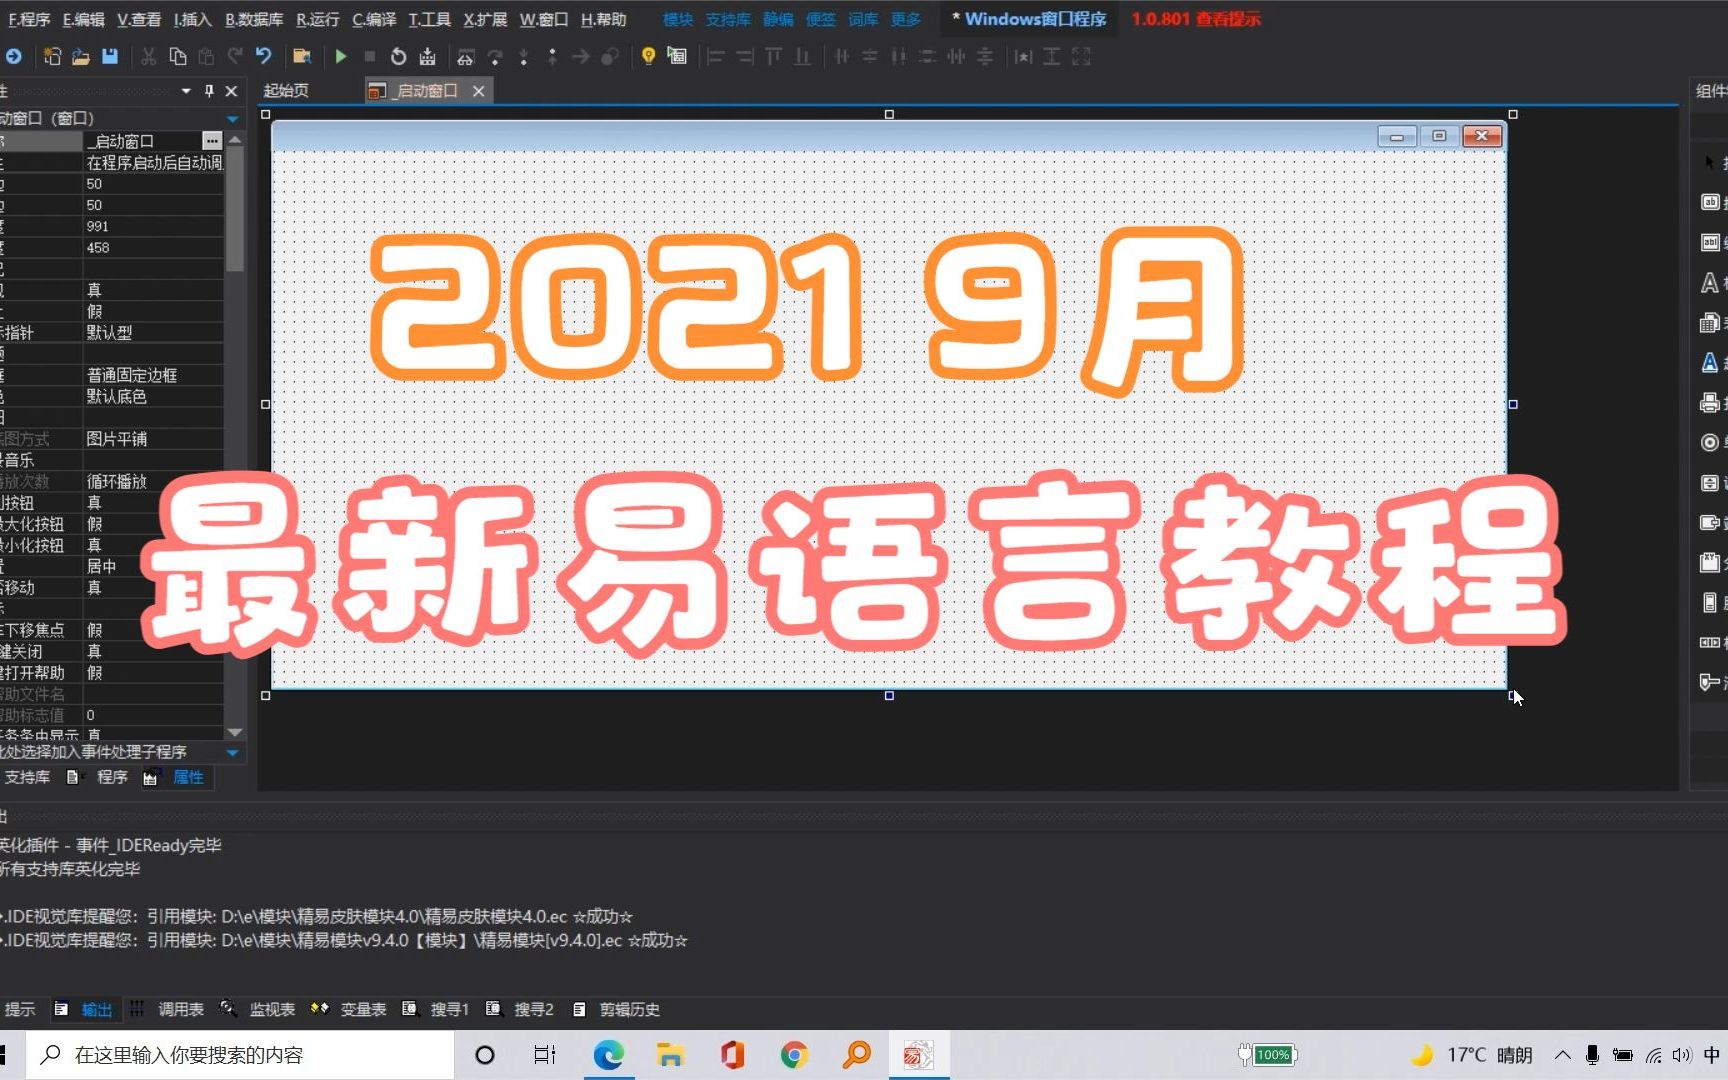Screen dimensions: 1728x1080
Task: Expand the 启动窗口(窗口) object selector dropdown
Action: tap(232, 119)
